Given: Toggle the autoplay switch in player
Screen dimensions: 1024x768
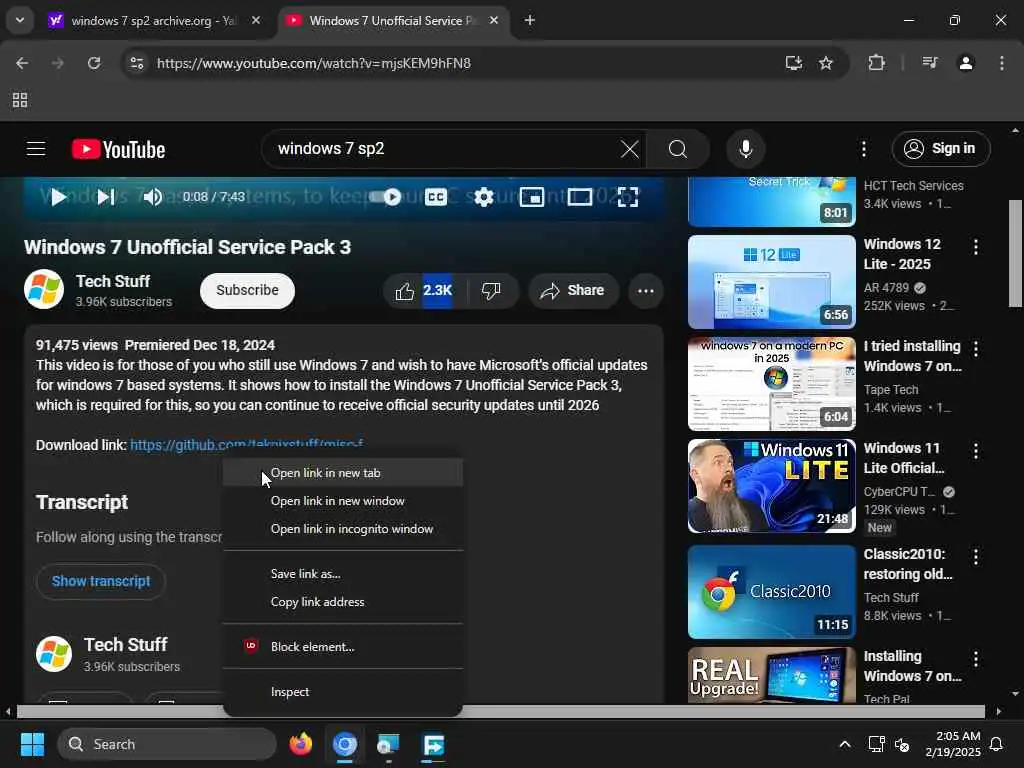Looking at the screenshot, I should 385,197.
